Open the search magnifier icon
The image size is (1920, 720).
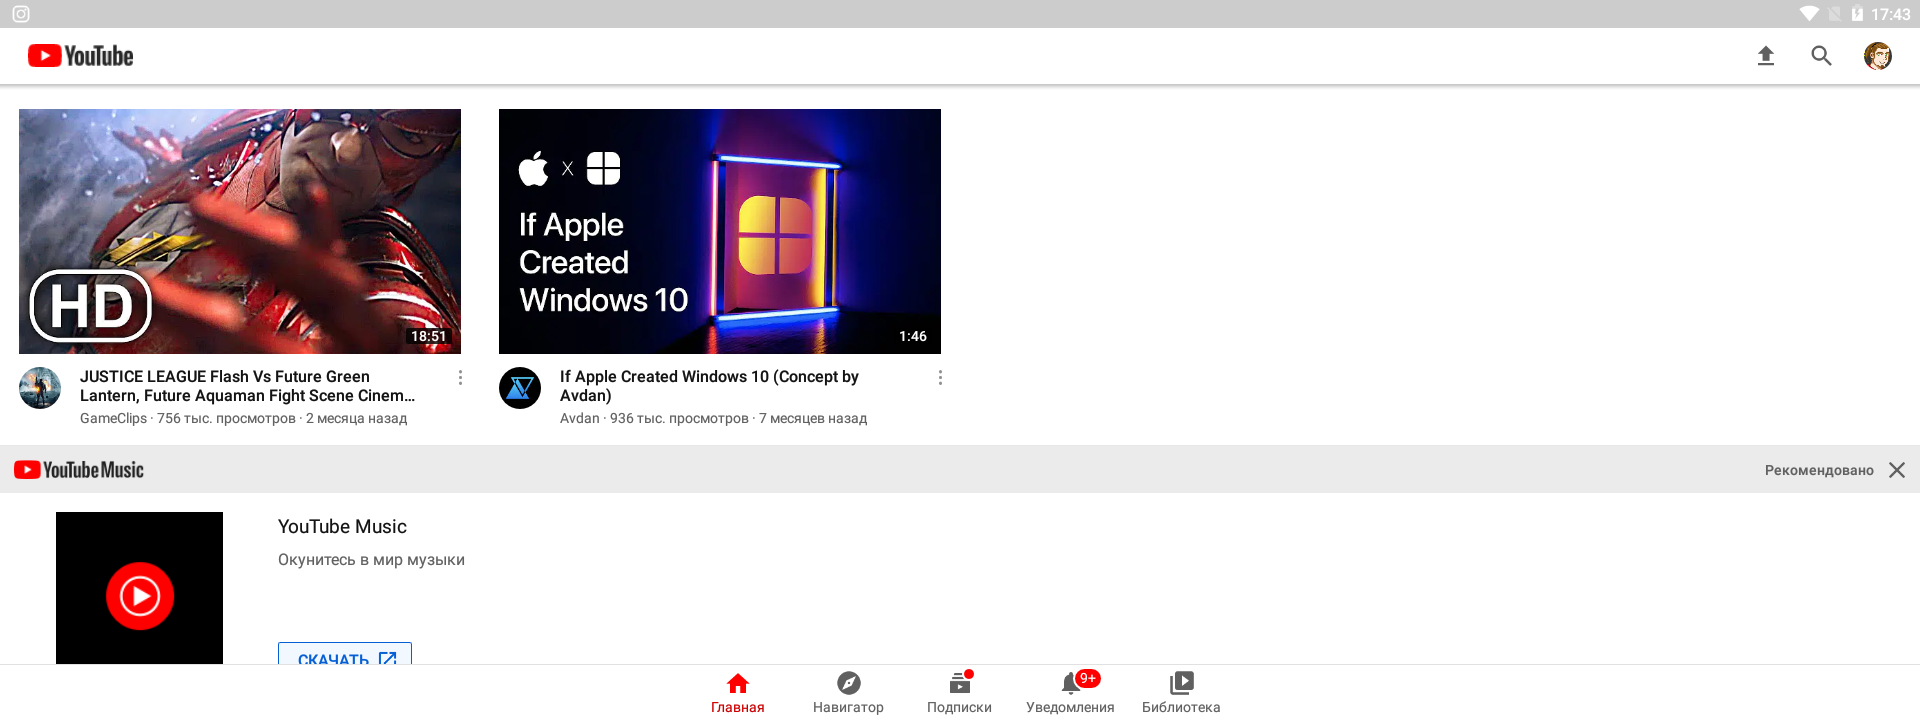[1821, 56]
